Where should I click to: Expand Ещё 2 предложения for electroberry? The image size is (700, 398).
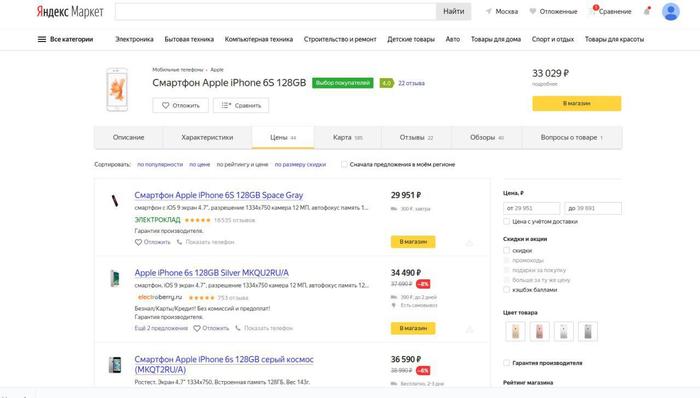[161, 328]
